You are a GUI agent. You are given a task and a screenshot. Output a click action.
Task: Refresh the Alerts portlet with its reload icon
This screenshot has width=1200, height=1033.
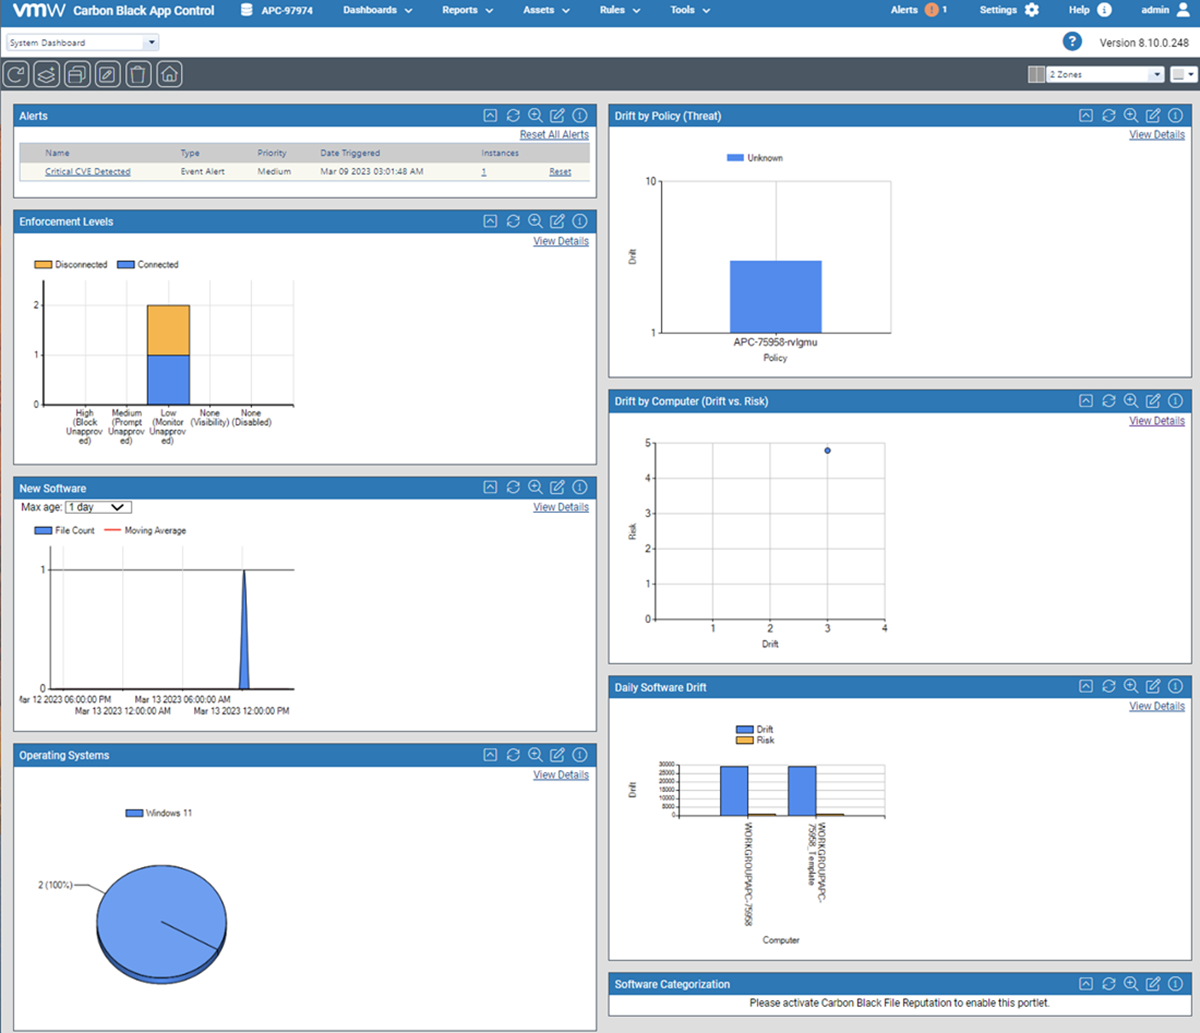point(512,115)
